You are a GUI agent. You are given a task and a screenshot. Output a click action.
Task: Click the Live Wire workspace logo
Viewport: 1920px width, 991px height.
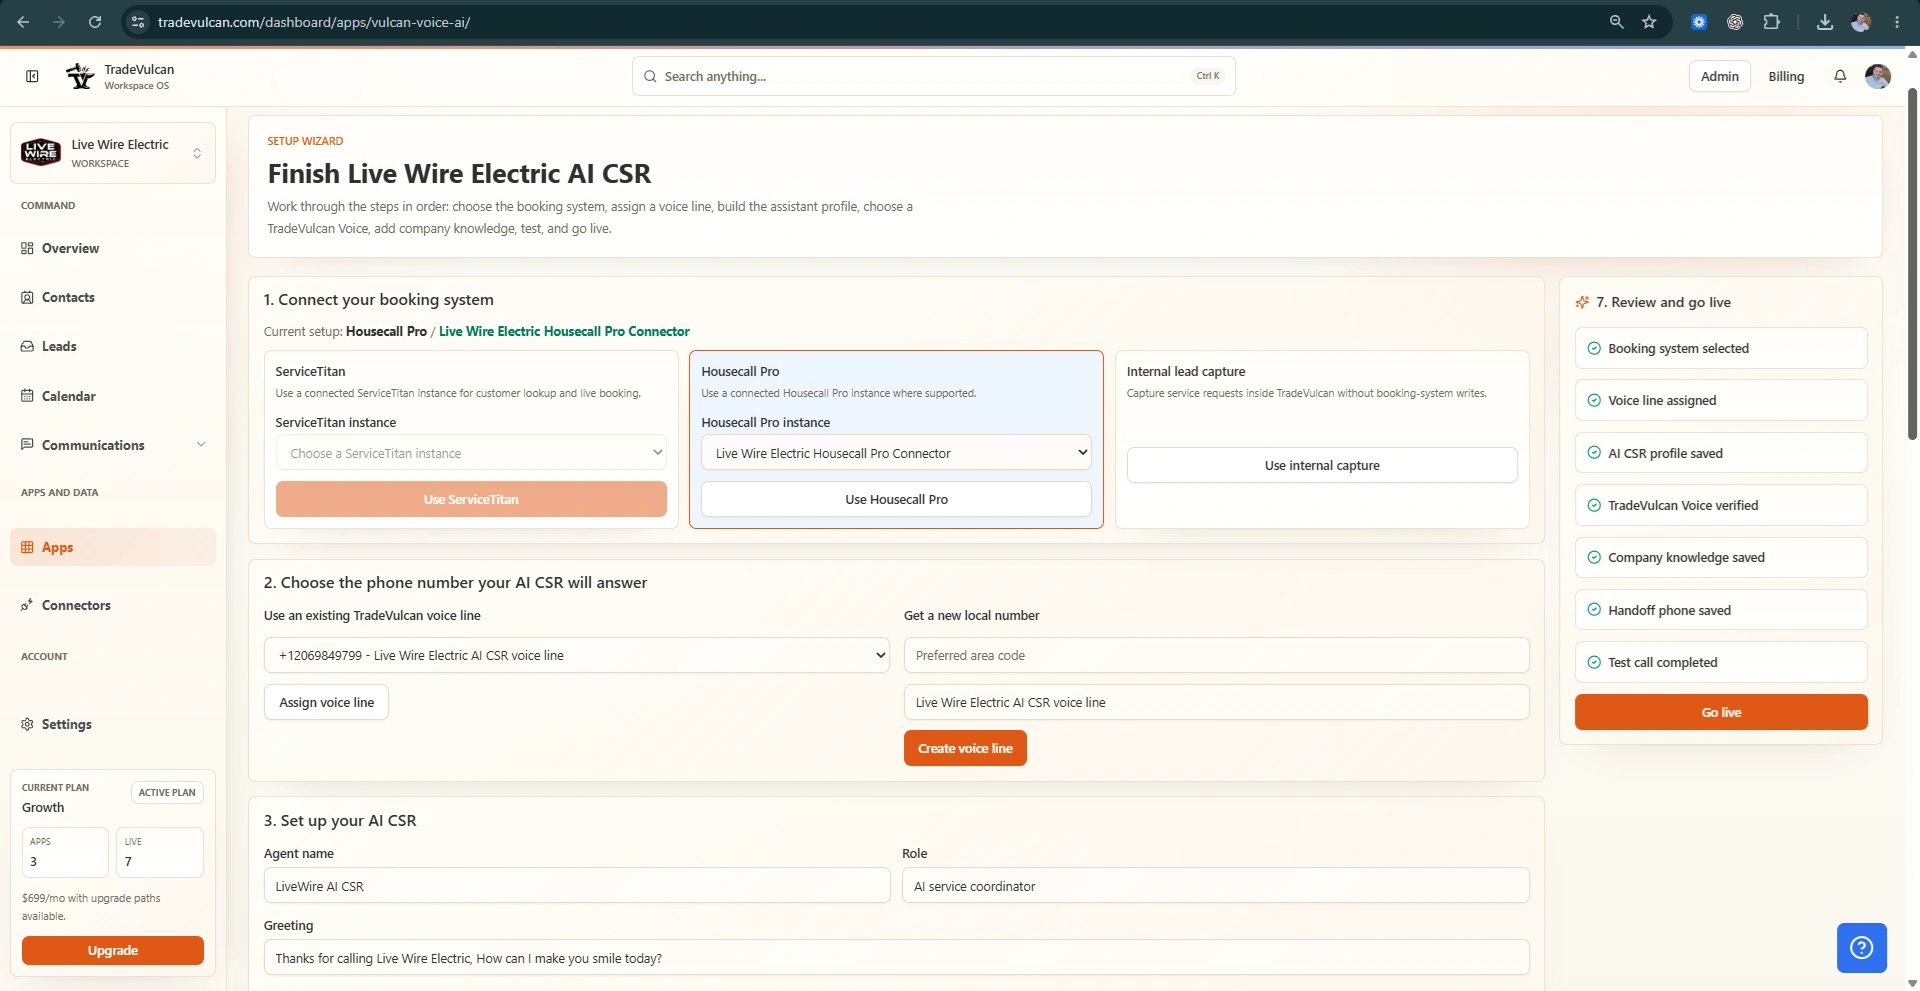(41, 152)
